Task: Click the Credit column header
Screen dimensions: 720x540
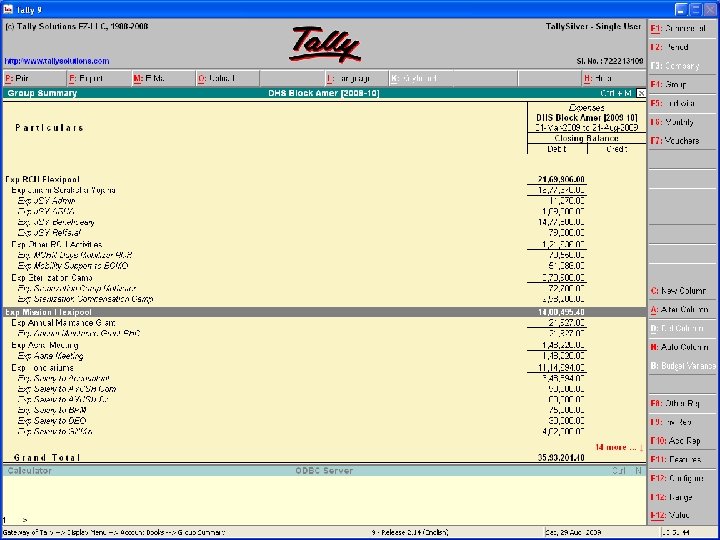Action: coord(616,149)
